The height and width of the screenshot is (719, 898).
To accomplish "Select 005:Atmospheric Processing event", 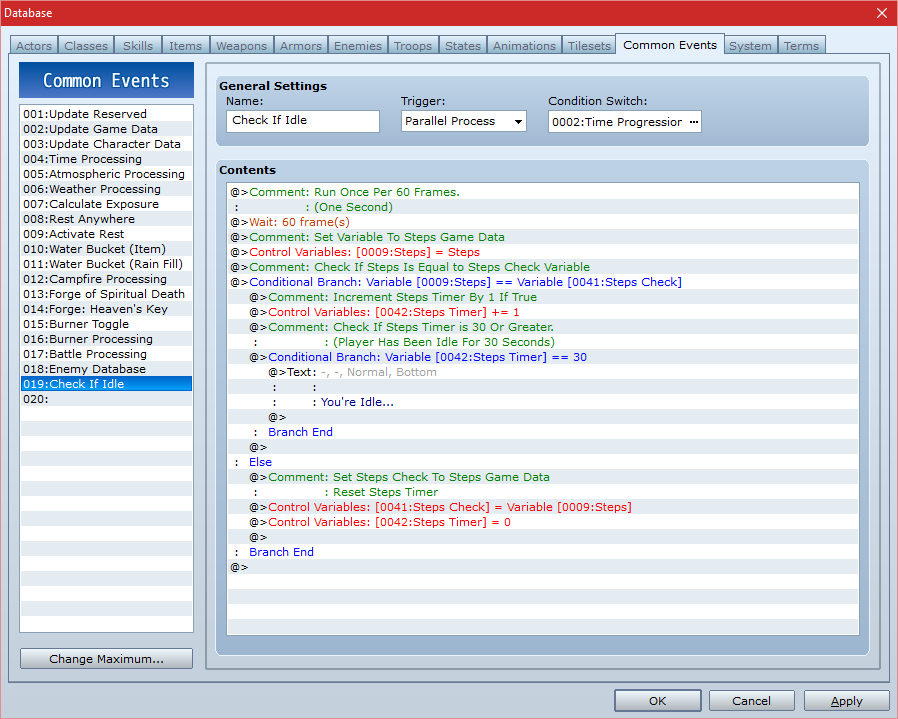I will click(x=106, y=174).
